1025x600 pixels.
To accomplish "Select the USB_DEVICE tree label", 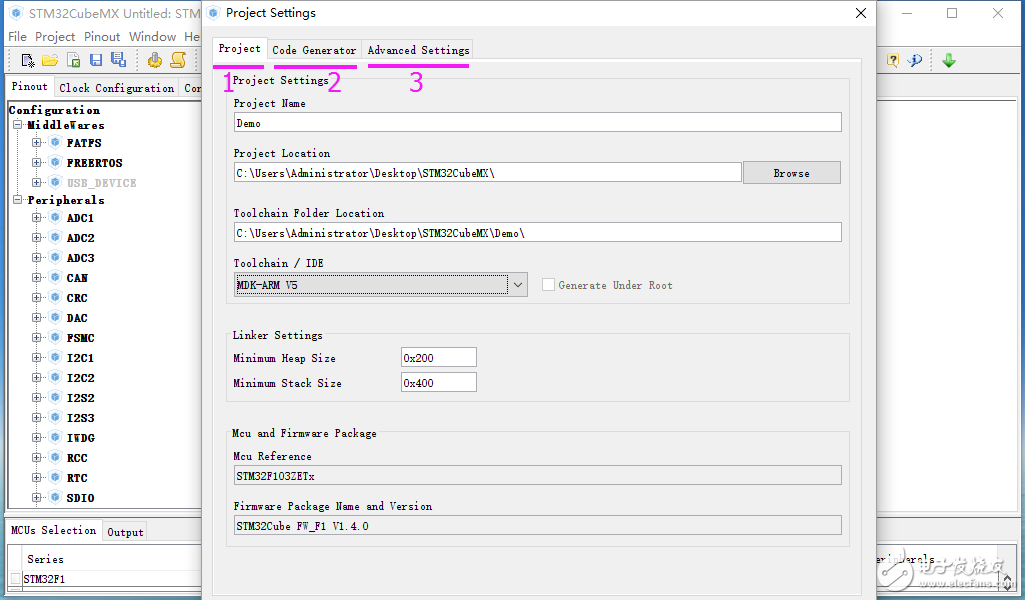I will 101,182.
